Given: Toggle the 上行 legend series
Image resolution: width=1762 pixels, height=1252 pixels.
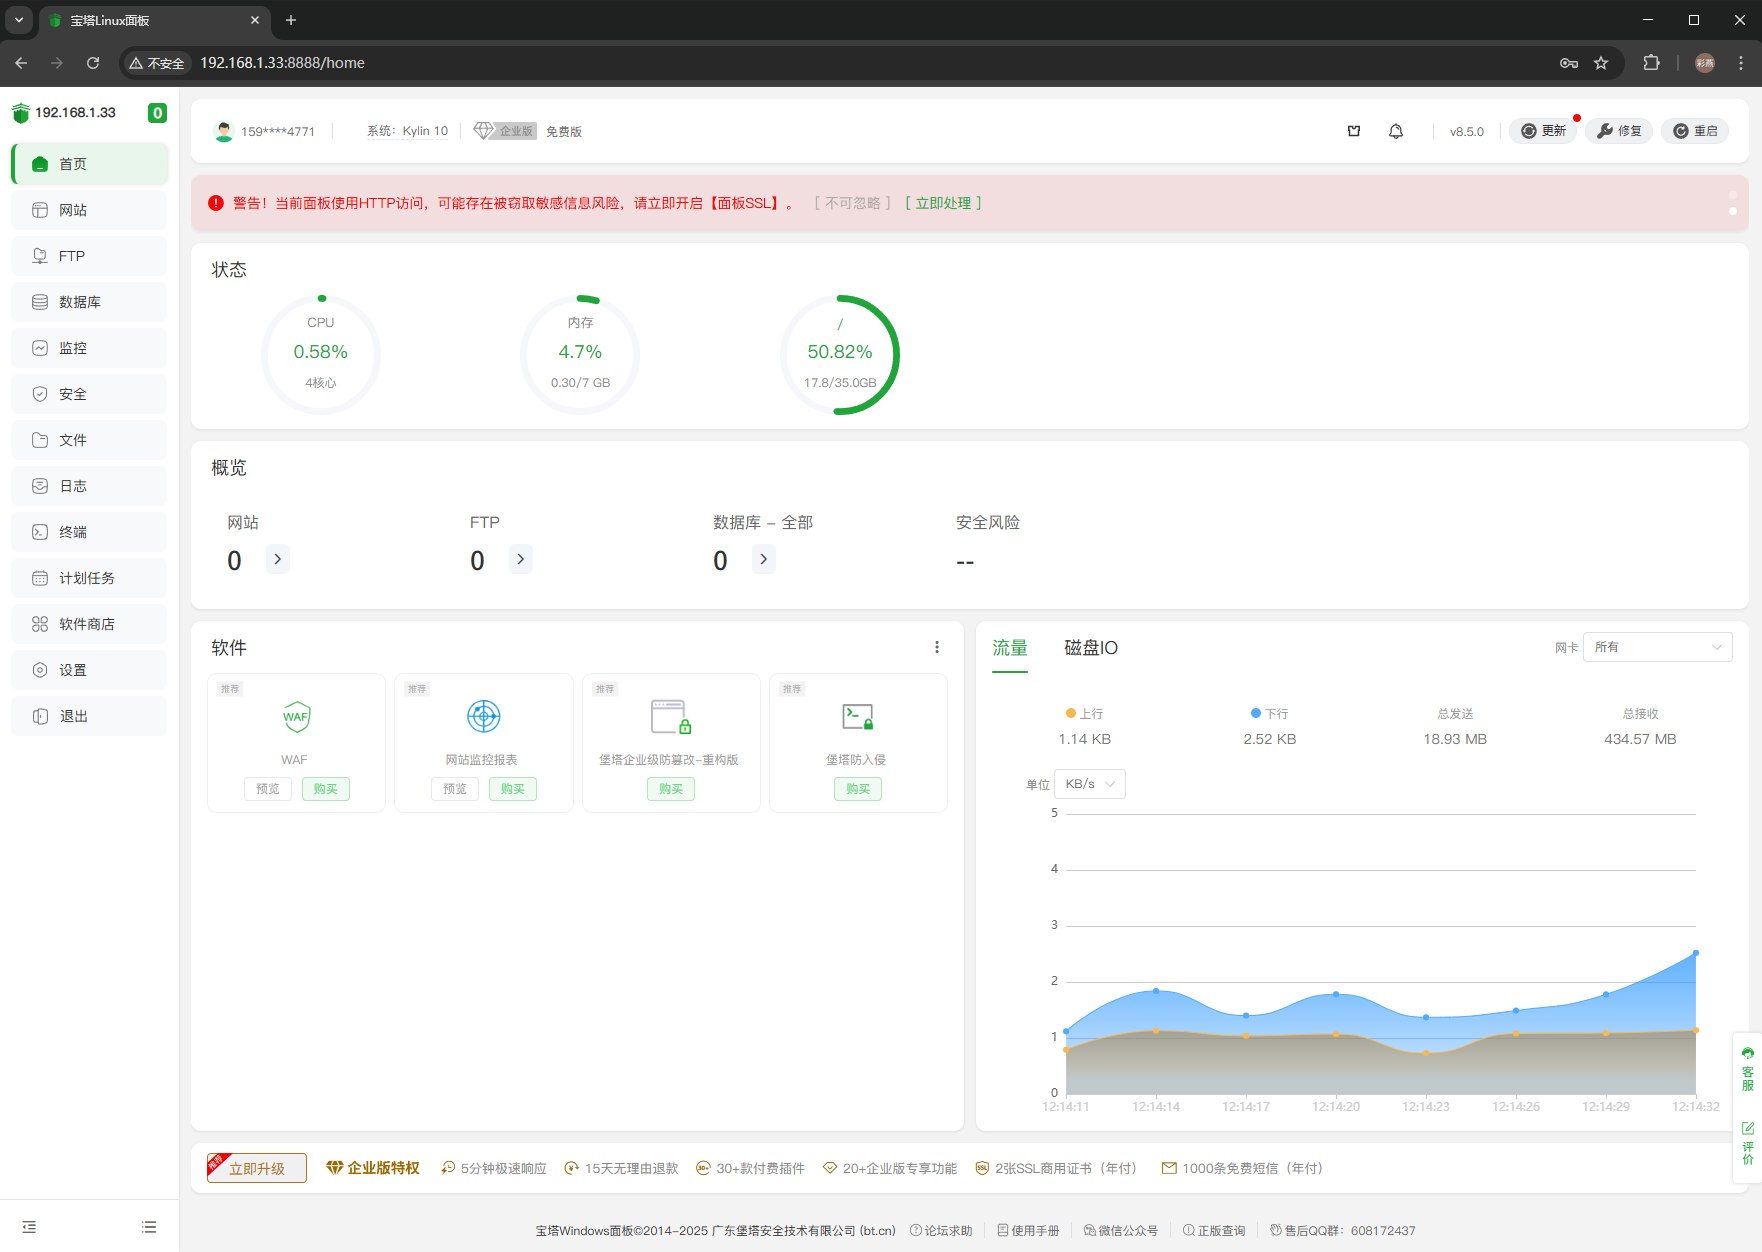Looking at the screenshot, I should point(1084,714).
